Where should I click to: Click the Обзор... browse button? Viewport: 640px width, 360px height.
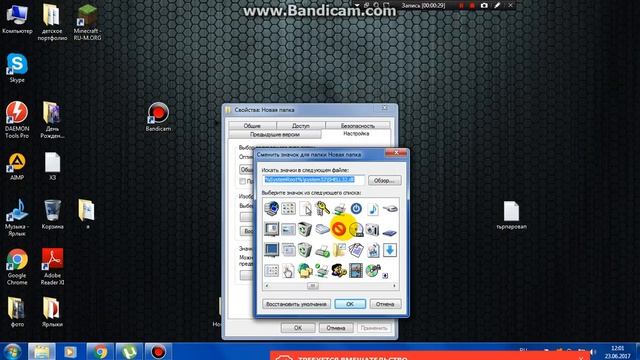click(384, 180)
